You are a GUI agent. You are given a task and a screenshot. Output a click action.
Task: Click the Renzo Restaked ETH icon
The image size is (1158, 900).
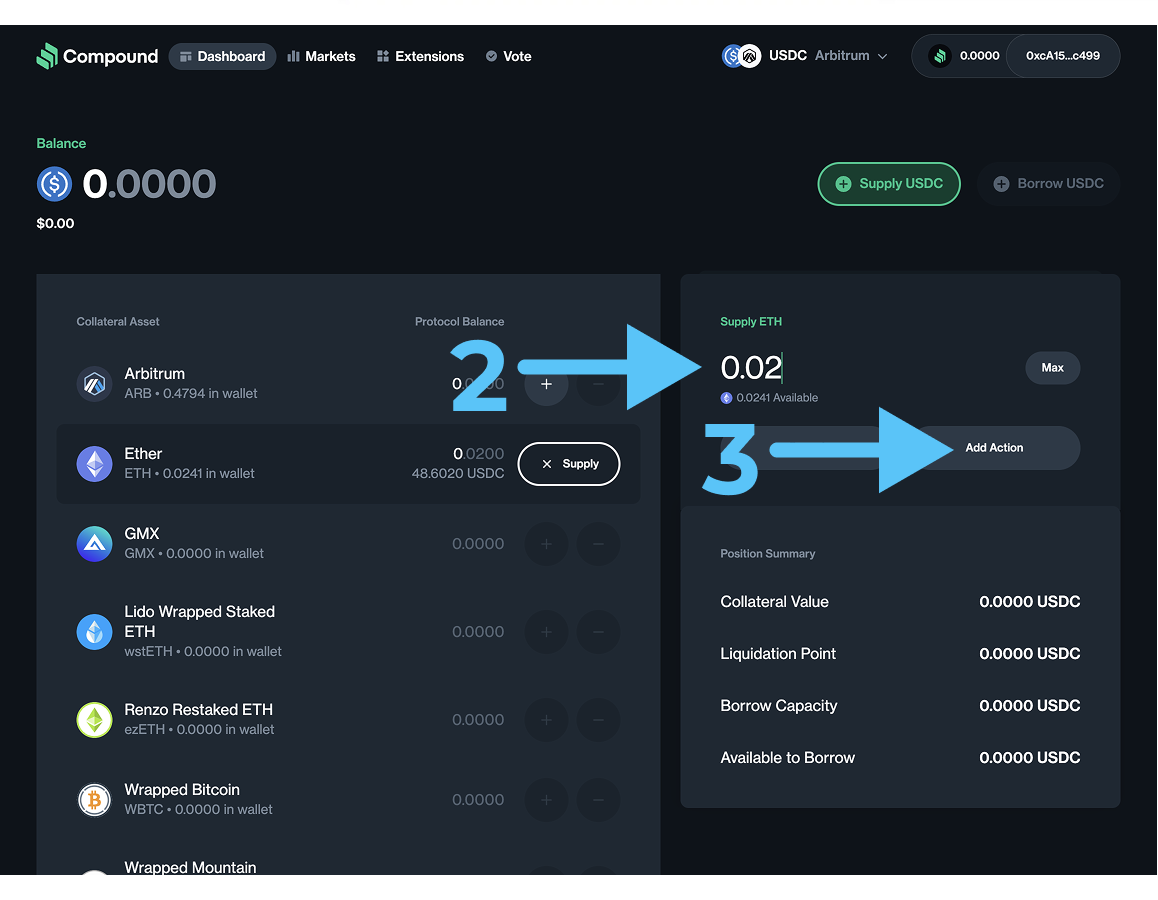tap(95, 719)
